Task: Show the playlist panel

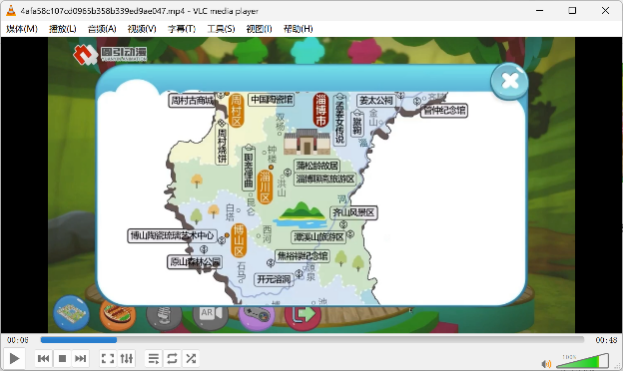Action: [x=153, y=358]
